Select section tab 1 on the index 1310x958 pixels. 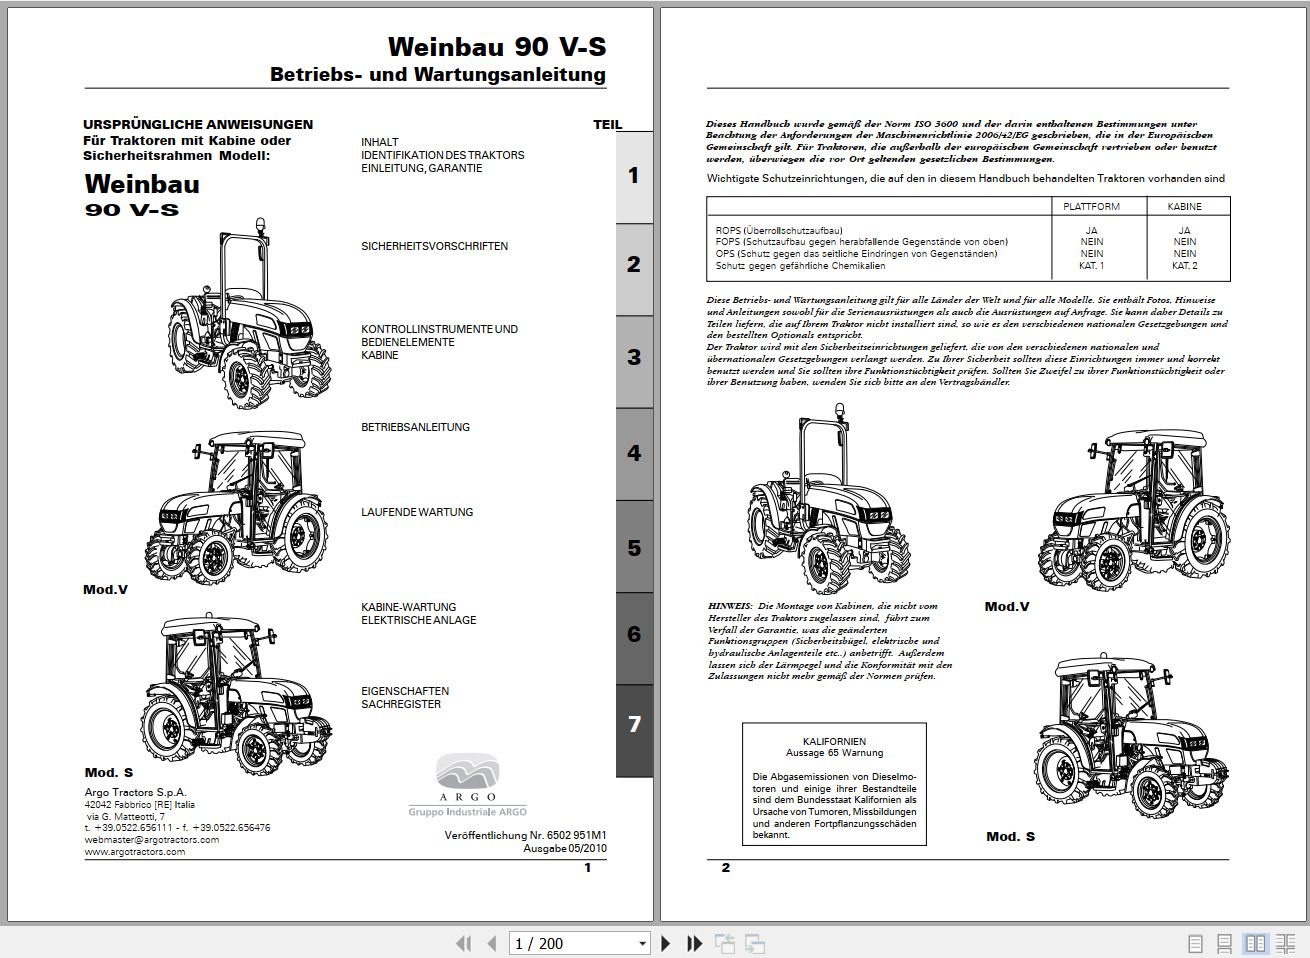click(x=634, y=176)
